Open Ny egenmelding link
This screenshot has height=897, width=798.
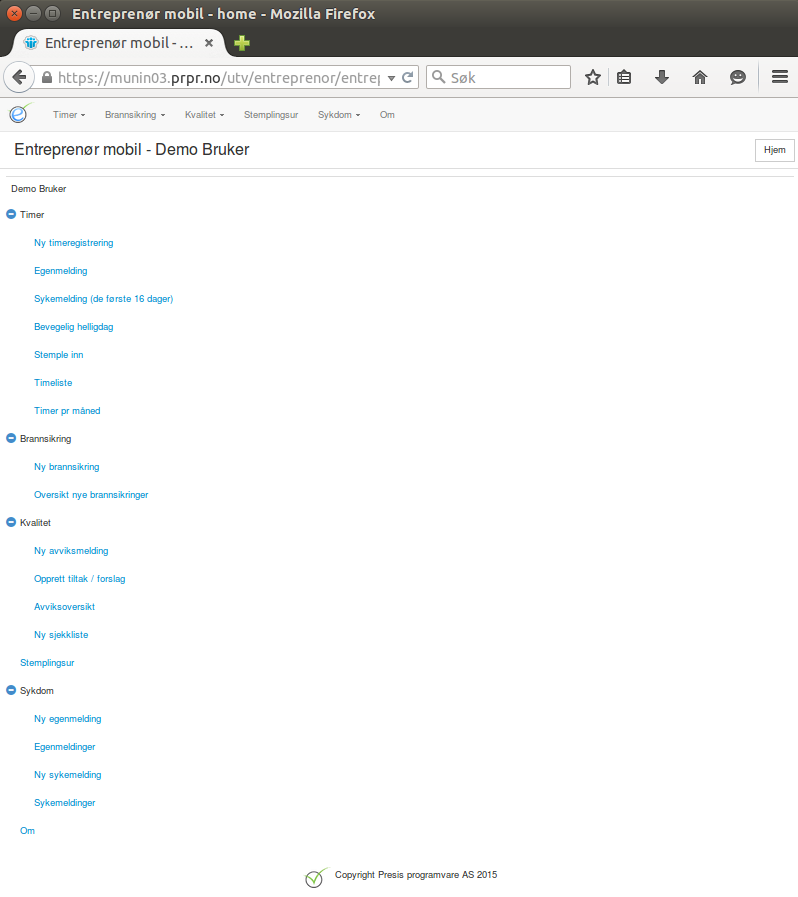point(68,719)
